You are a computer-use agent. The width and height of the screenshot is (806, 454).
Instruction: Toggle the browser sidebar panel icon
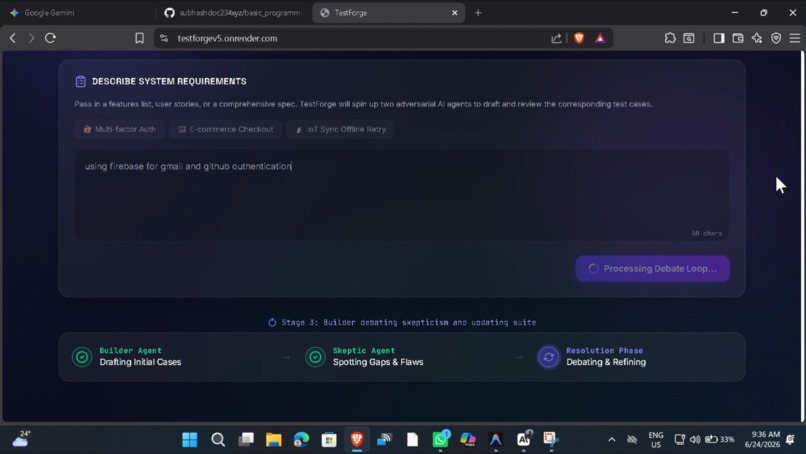719,38
